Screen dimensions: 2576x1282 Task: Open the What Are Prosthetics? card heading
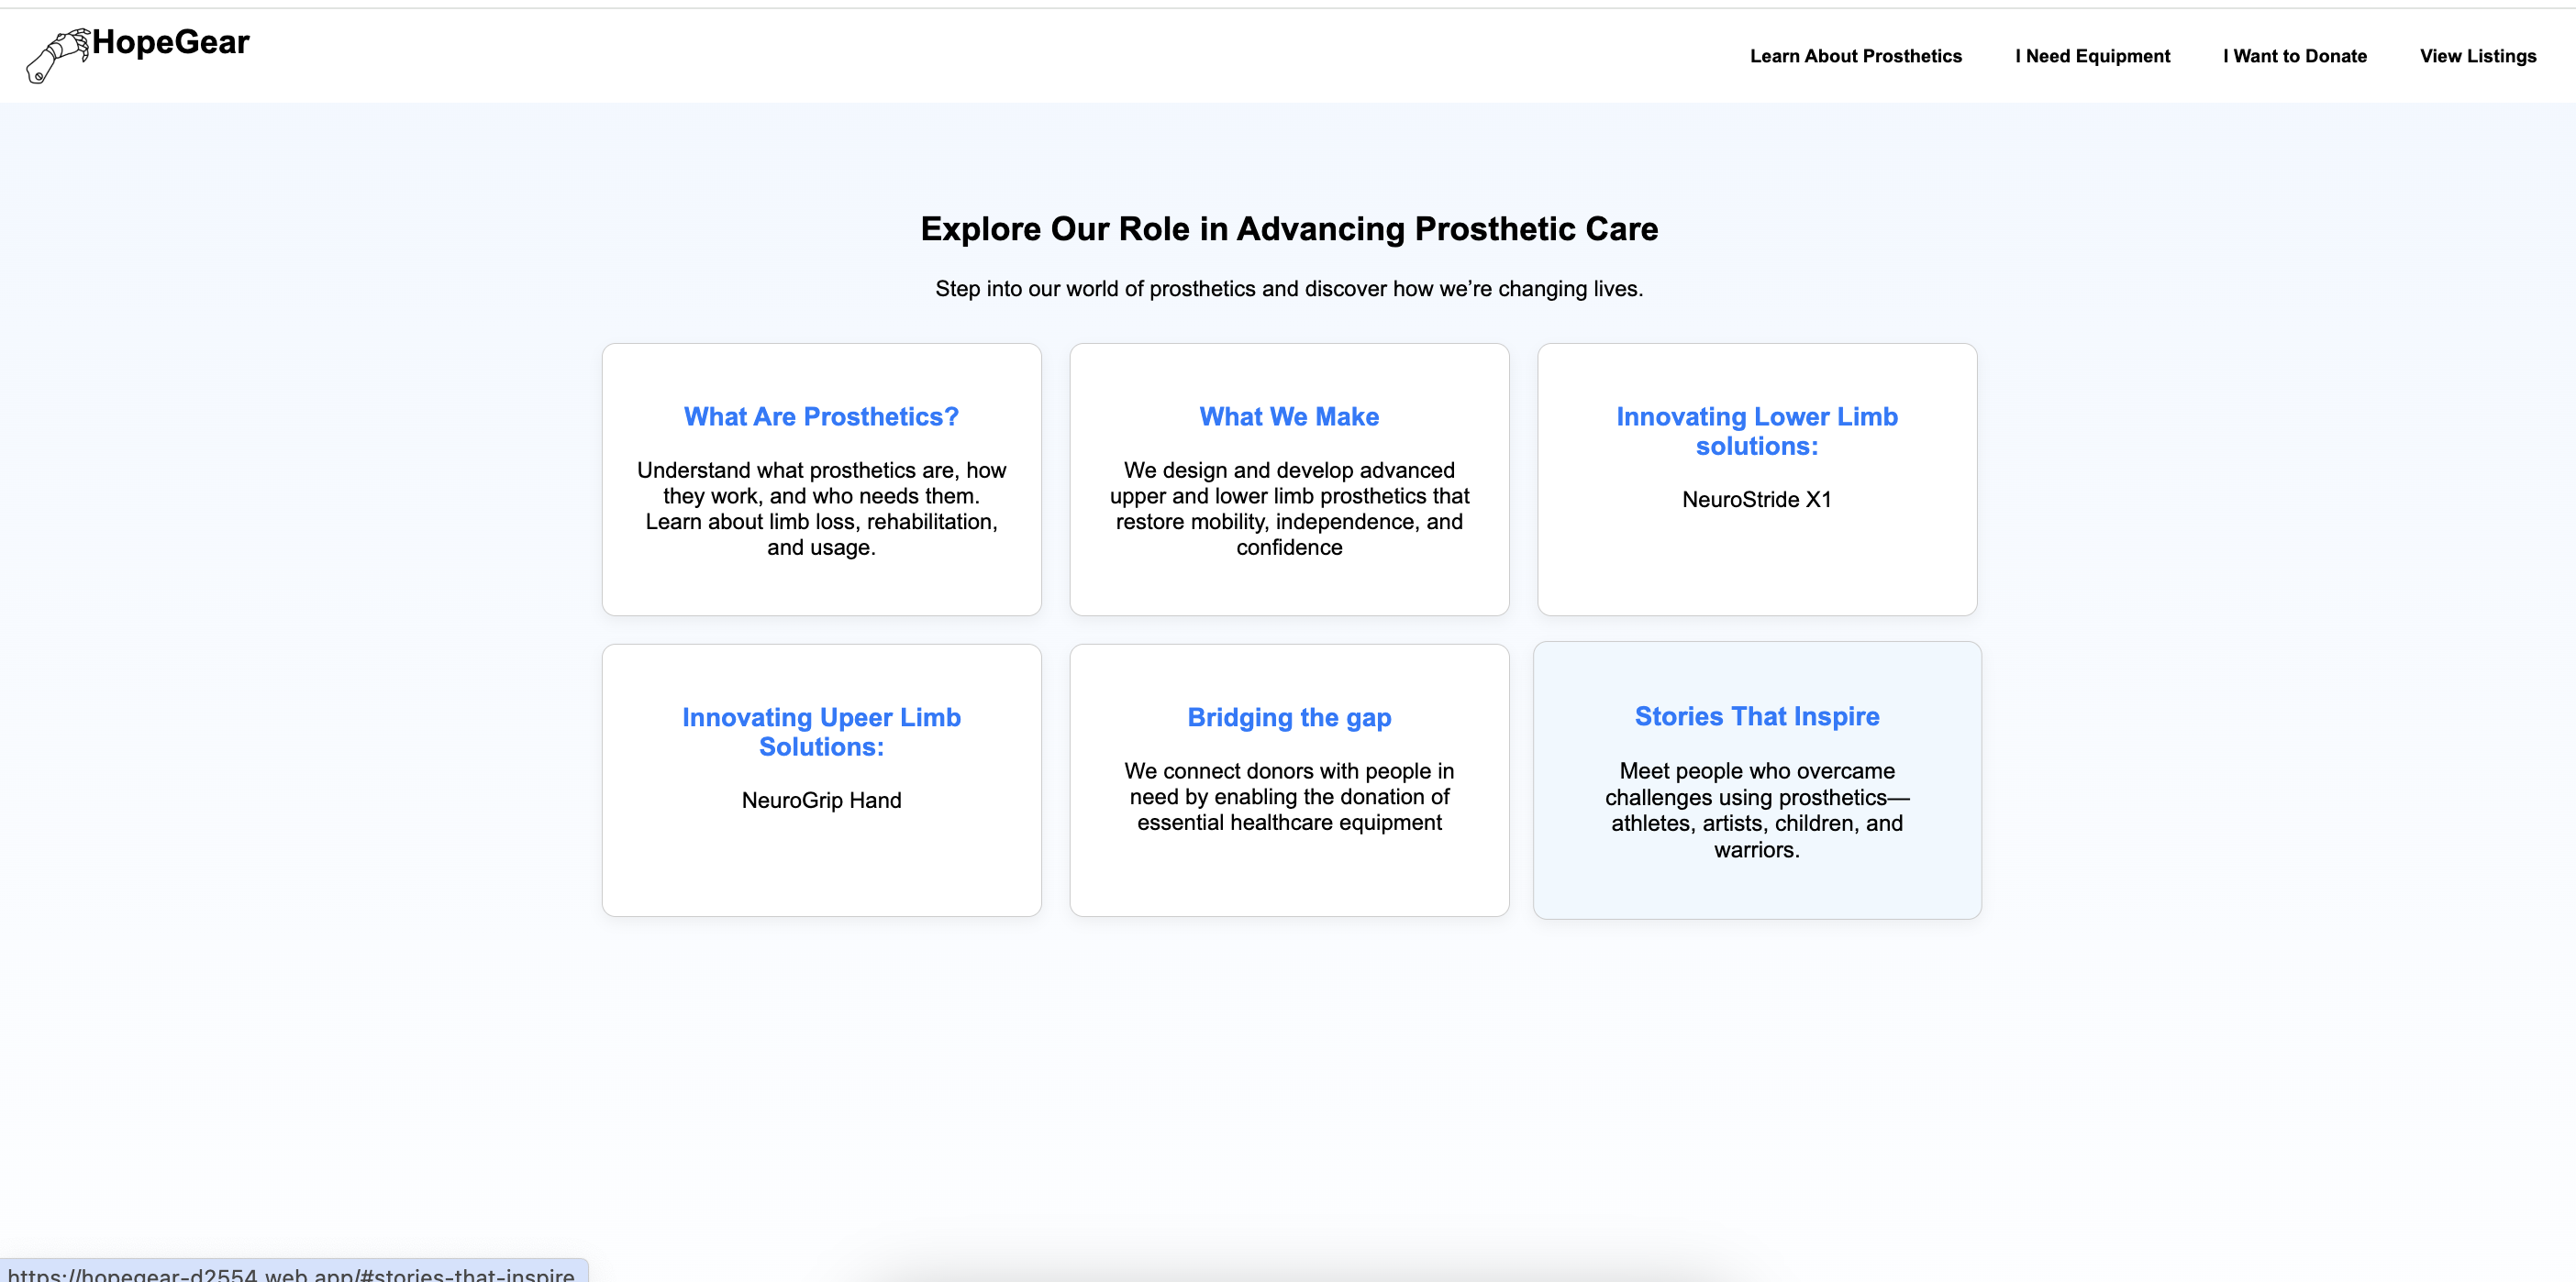click(x=821, y=416)
